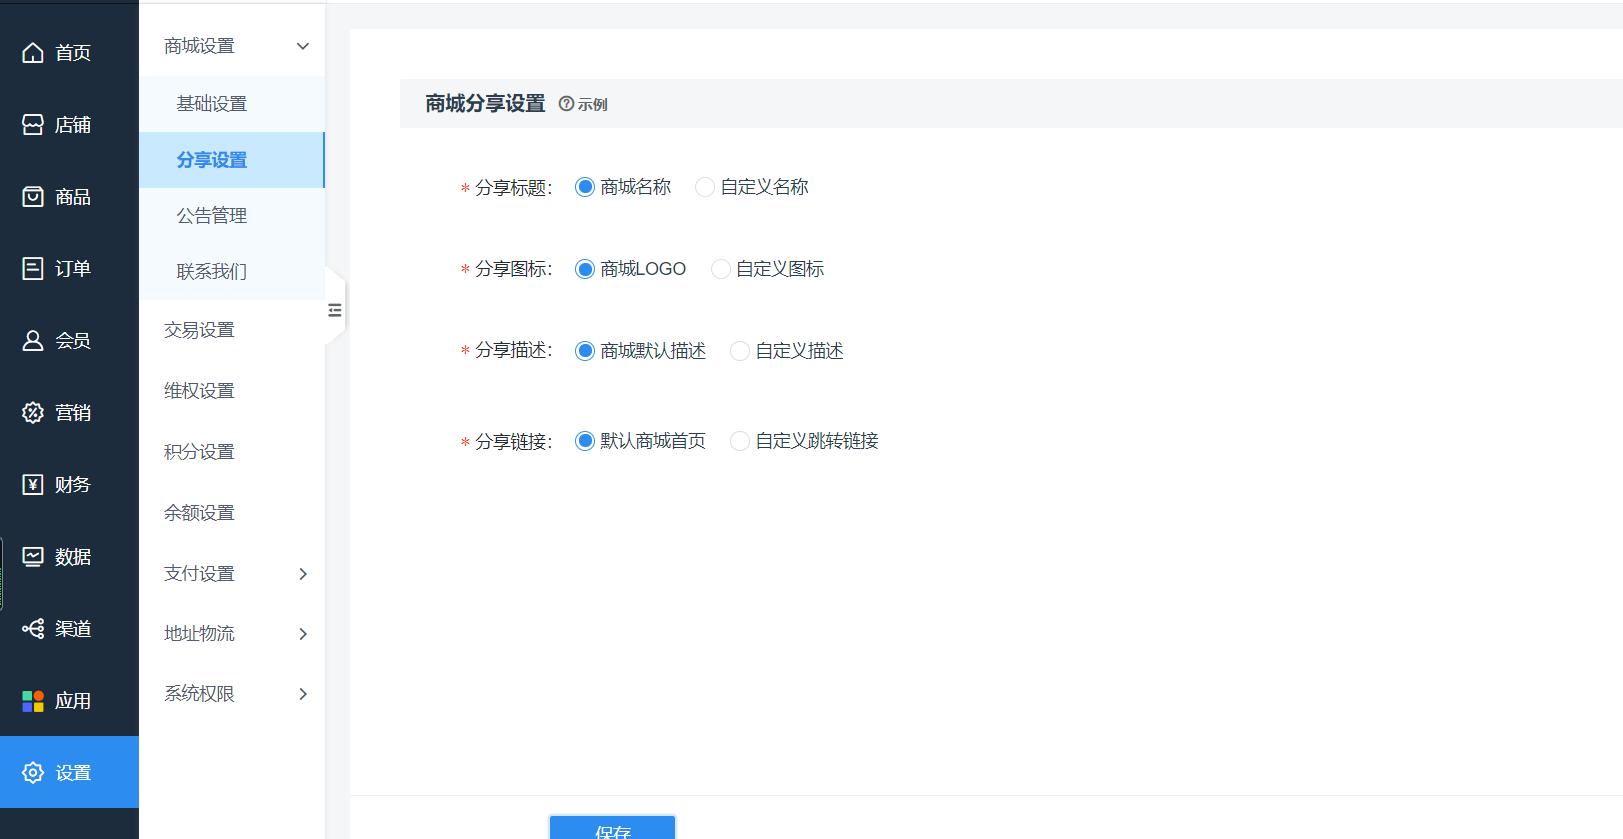Open the channels (渠道) share icon

(33, 629)
